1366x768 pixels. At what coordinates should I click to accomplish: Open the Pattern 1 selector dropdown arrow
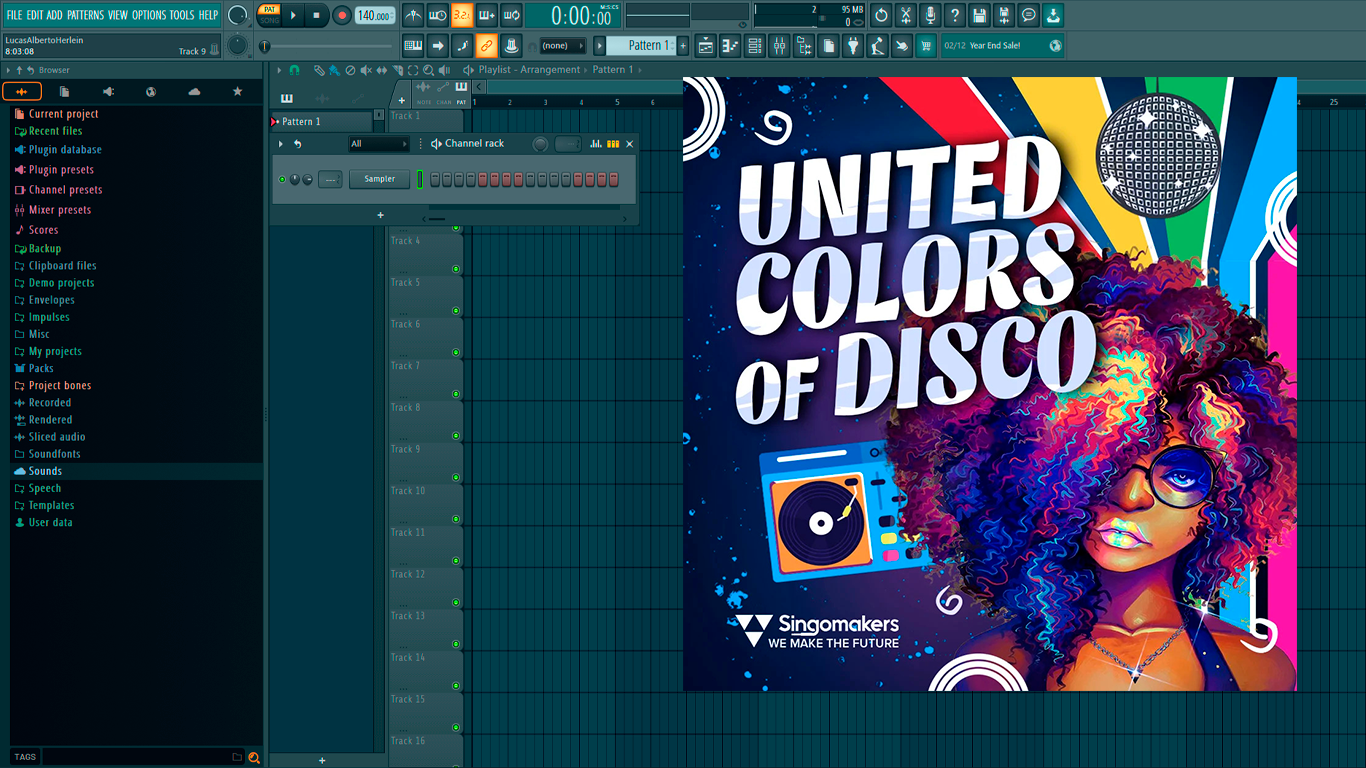coord(600,45)
